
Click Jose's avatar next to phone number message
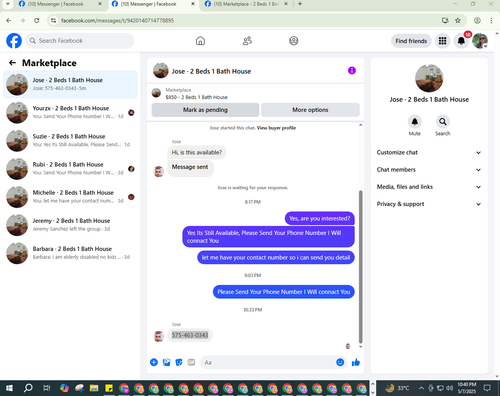pos(159,336)
